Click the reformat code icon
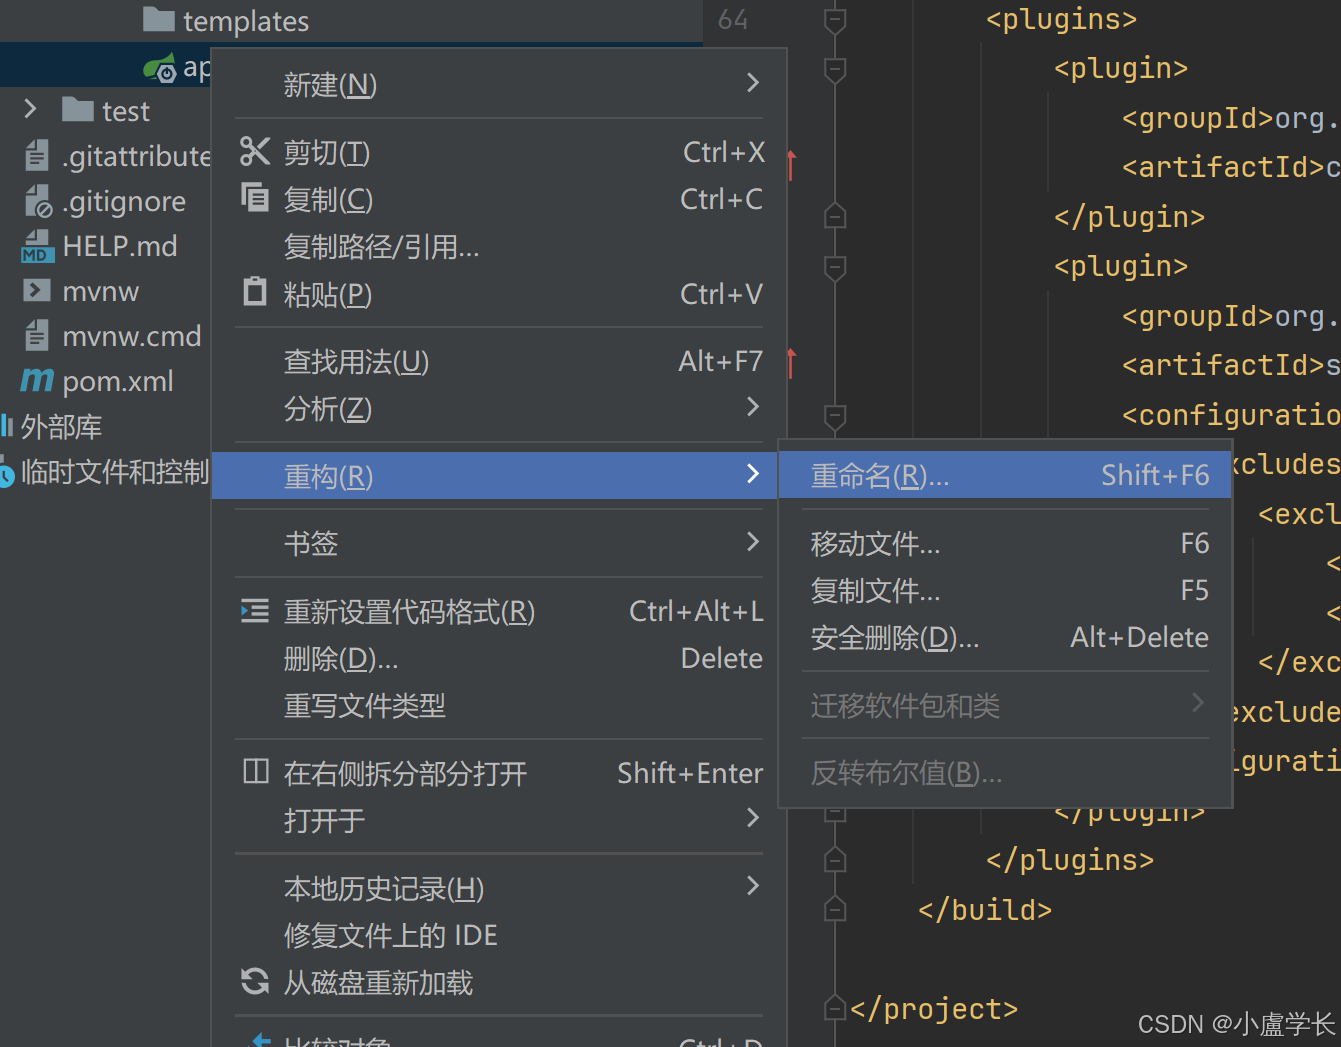 coord(255,610)
